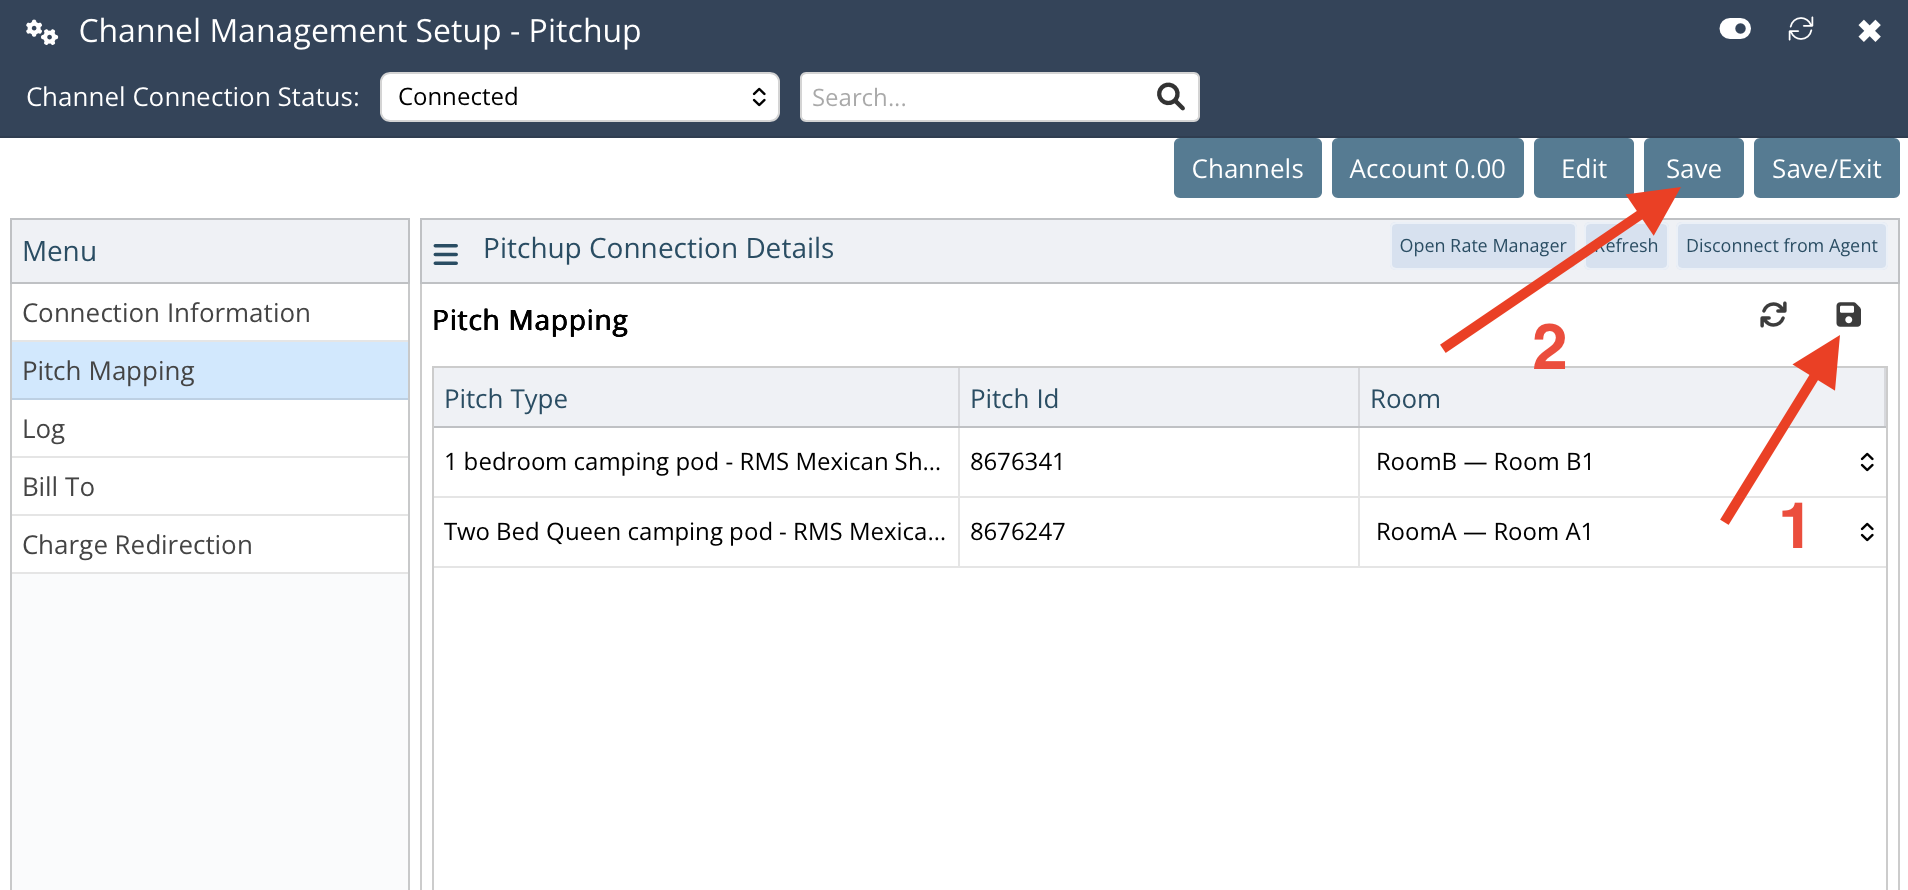Click the refresh icon in title bar
This screenshot has width=1908, height=890.
pos(1801,29)
